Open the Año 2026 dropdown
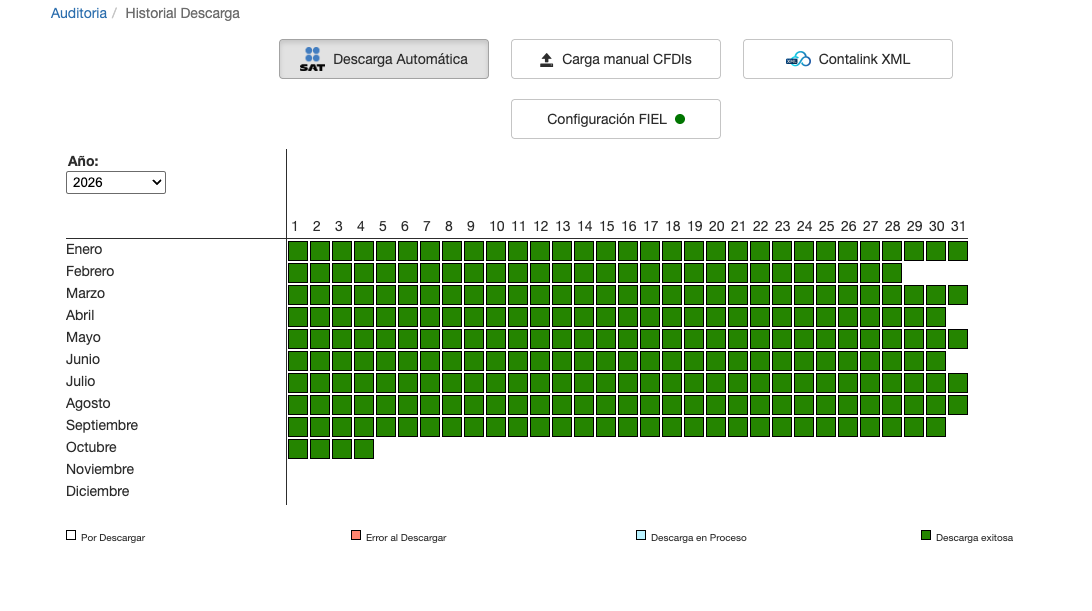 tap(116, 183)
